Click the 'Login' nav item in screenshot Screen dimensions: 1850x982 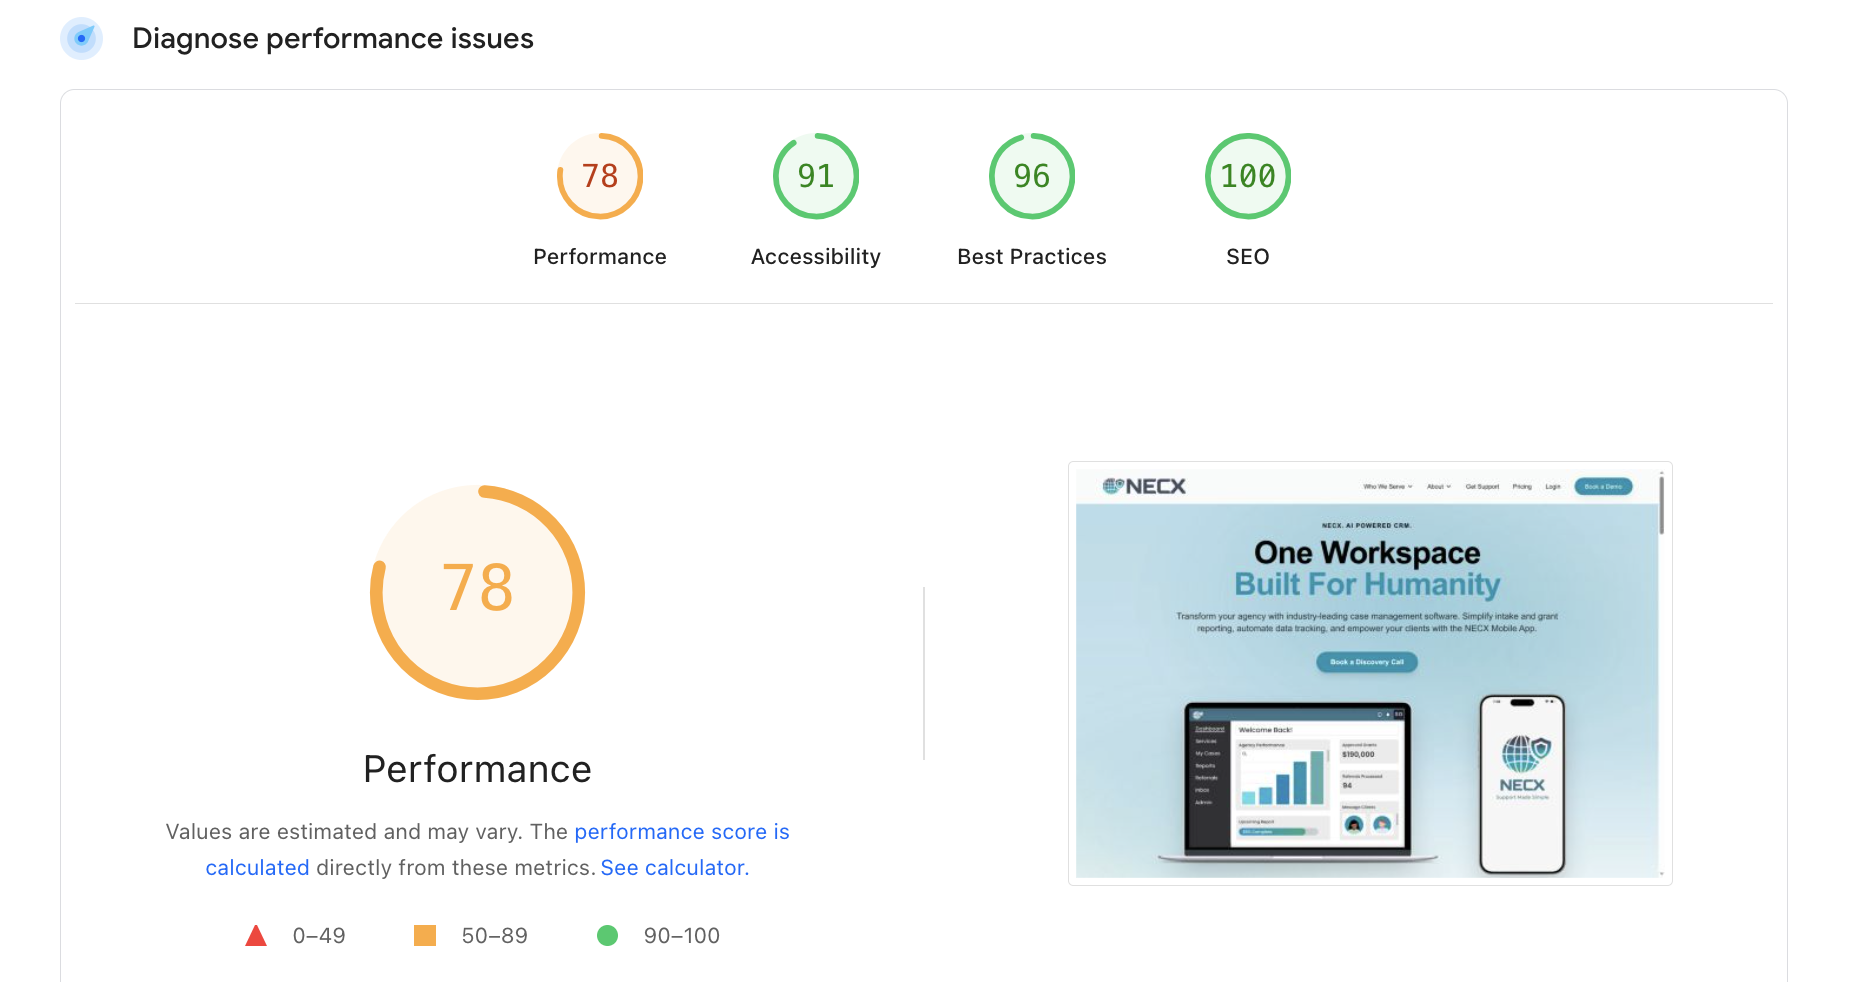click(1553, 487)
